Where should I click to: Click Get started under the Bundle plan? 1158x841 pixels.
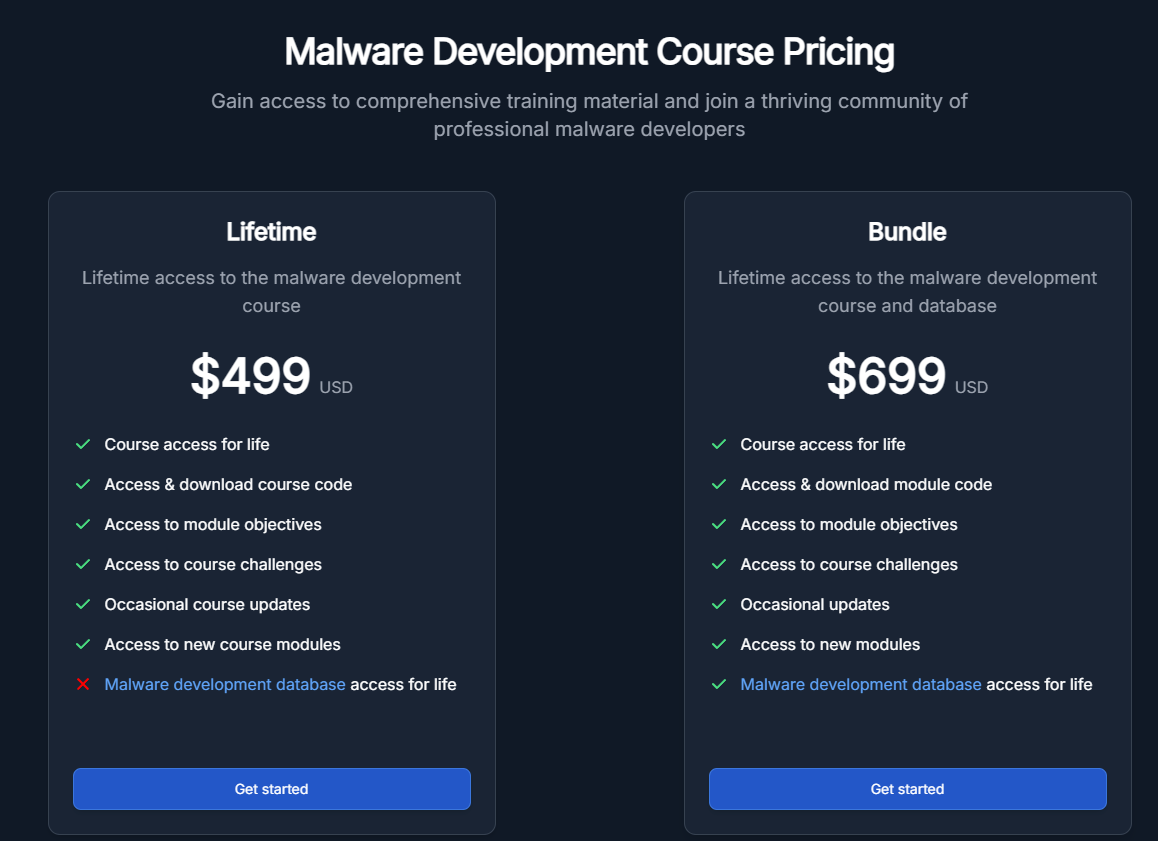click(907, 789)
